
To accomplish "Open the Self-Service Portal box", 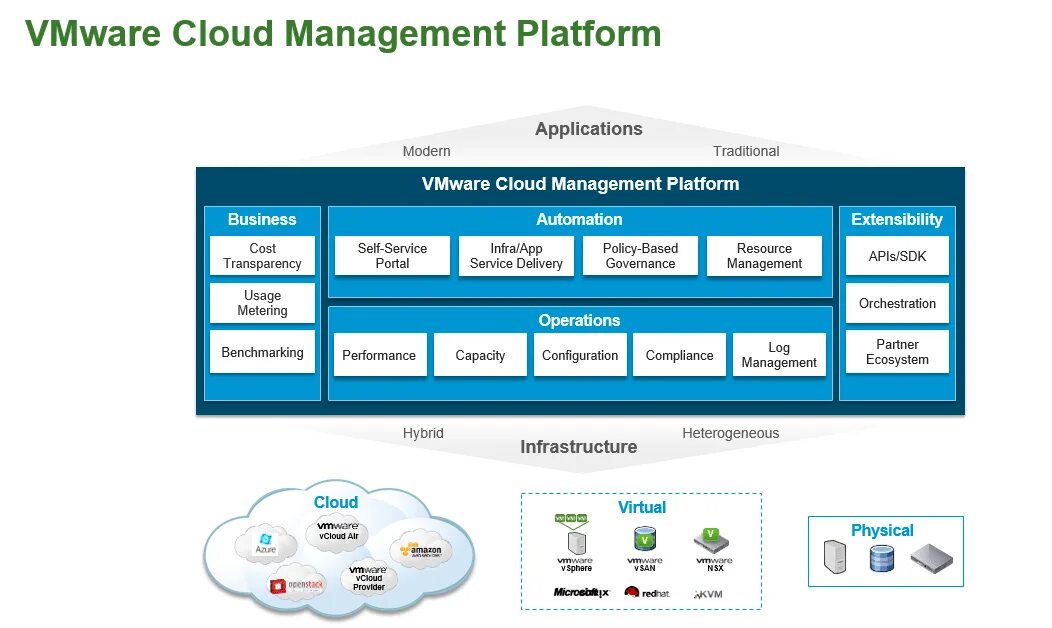I will coord(392,256).
